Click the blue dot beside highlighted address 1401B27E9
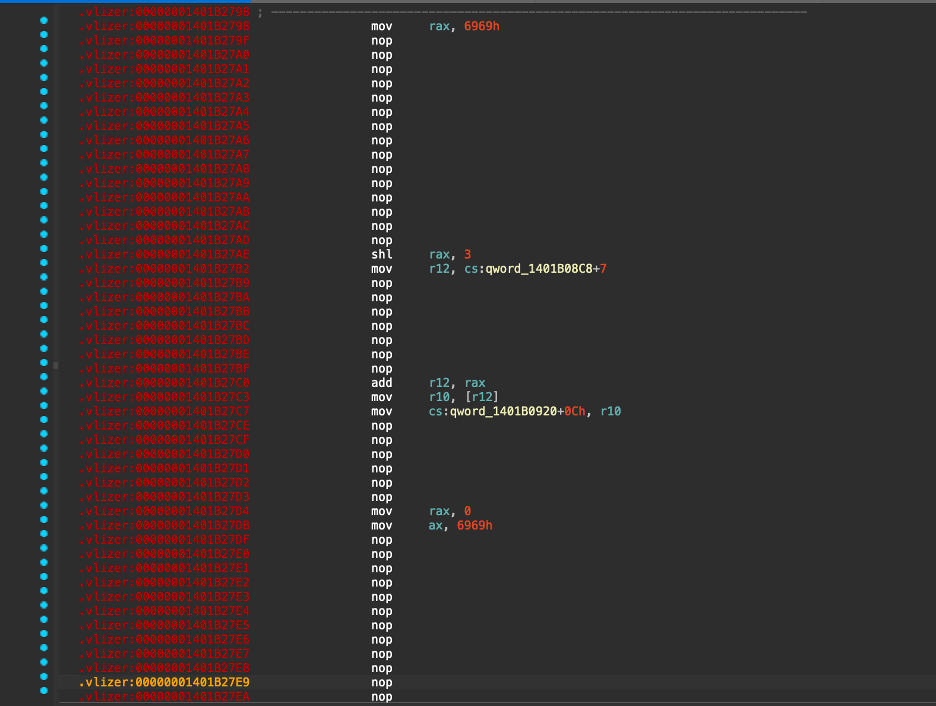Screen dimensions: 936x706 (44, 676)
